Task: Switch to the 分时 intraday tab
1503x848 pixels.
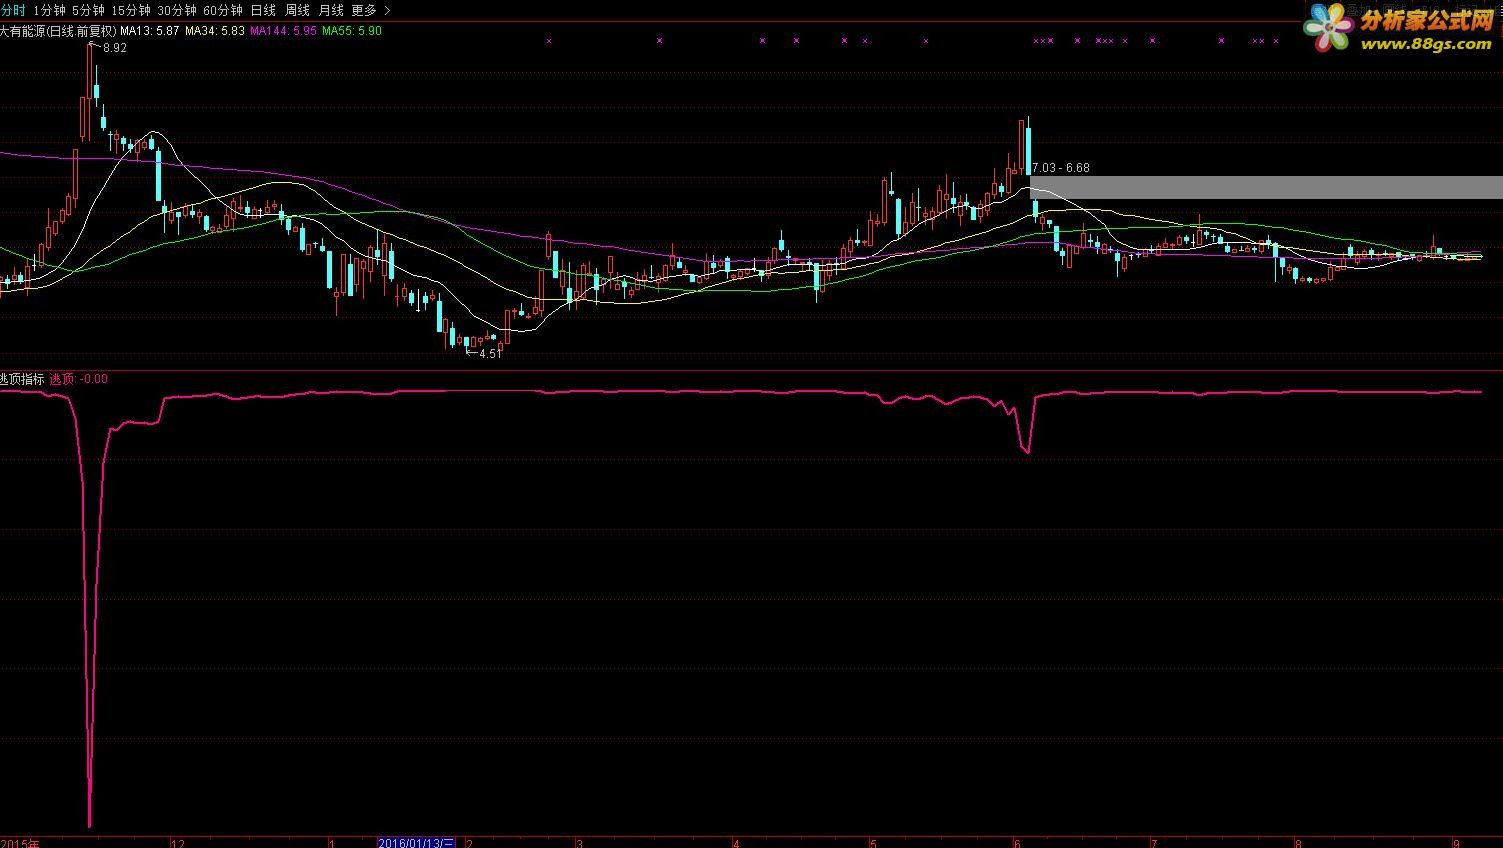Action: click(x=13, y=10)
